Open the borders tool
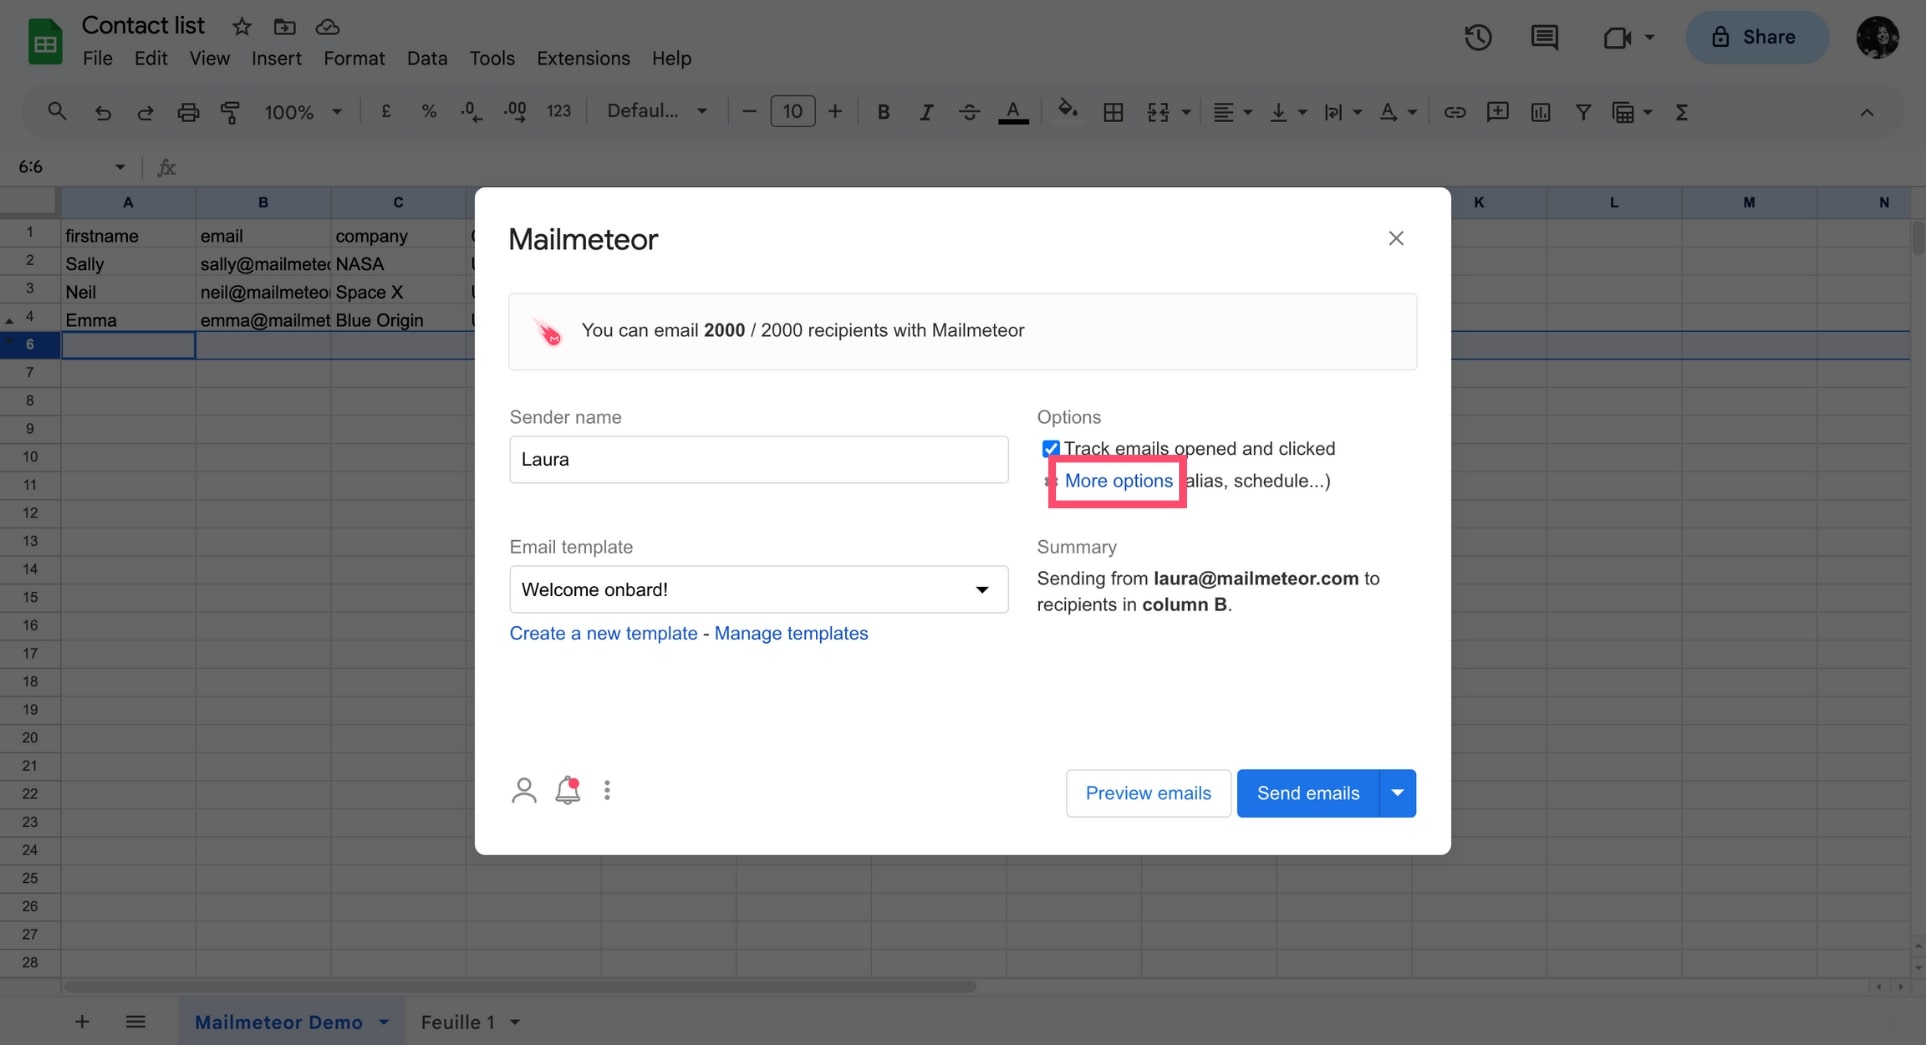This screenshot has height=1046, width=1926. coord(1113,112)
